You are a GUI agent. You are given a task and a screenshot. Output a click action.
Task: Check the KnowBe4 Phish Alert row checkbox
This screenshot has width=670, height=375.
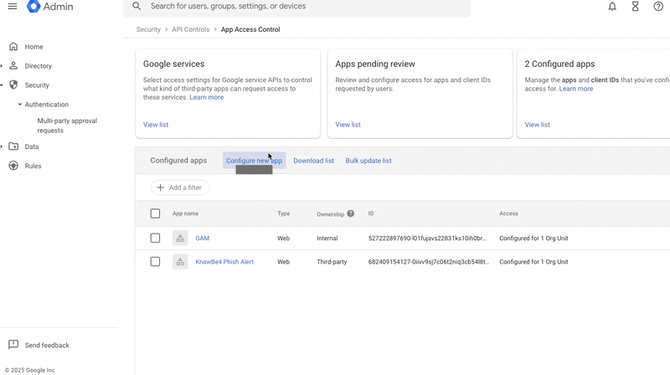tap(155, 261)
